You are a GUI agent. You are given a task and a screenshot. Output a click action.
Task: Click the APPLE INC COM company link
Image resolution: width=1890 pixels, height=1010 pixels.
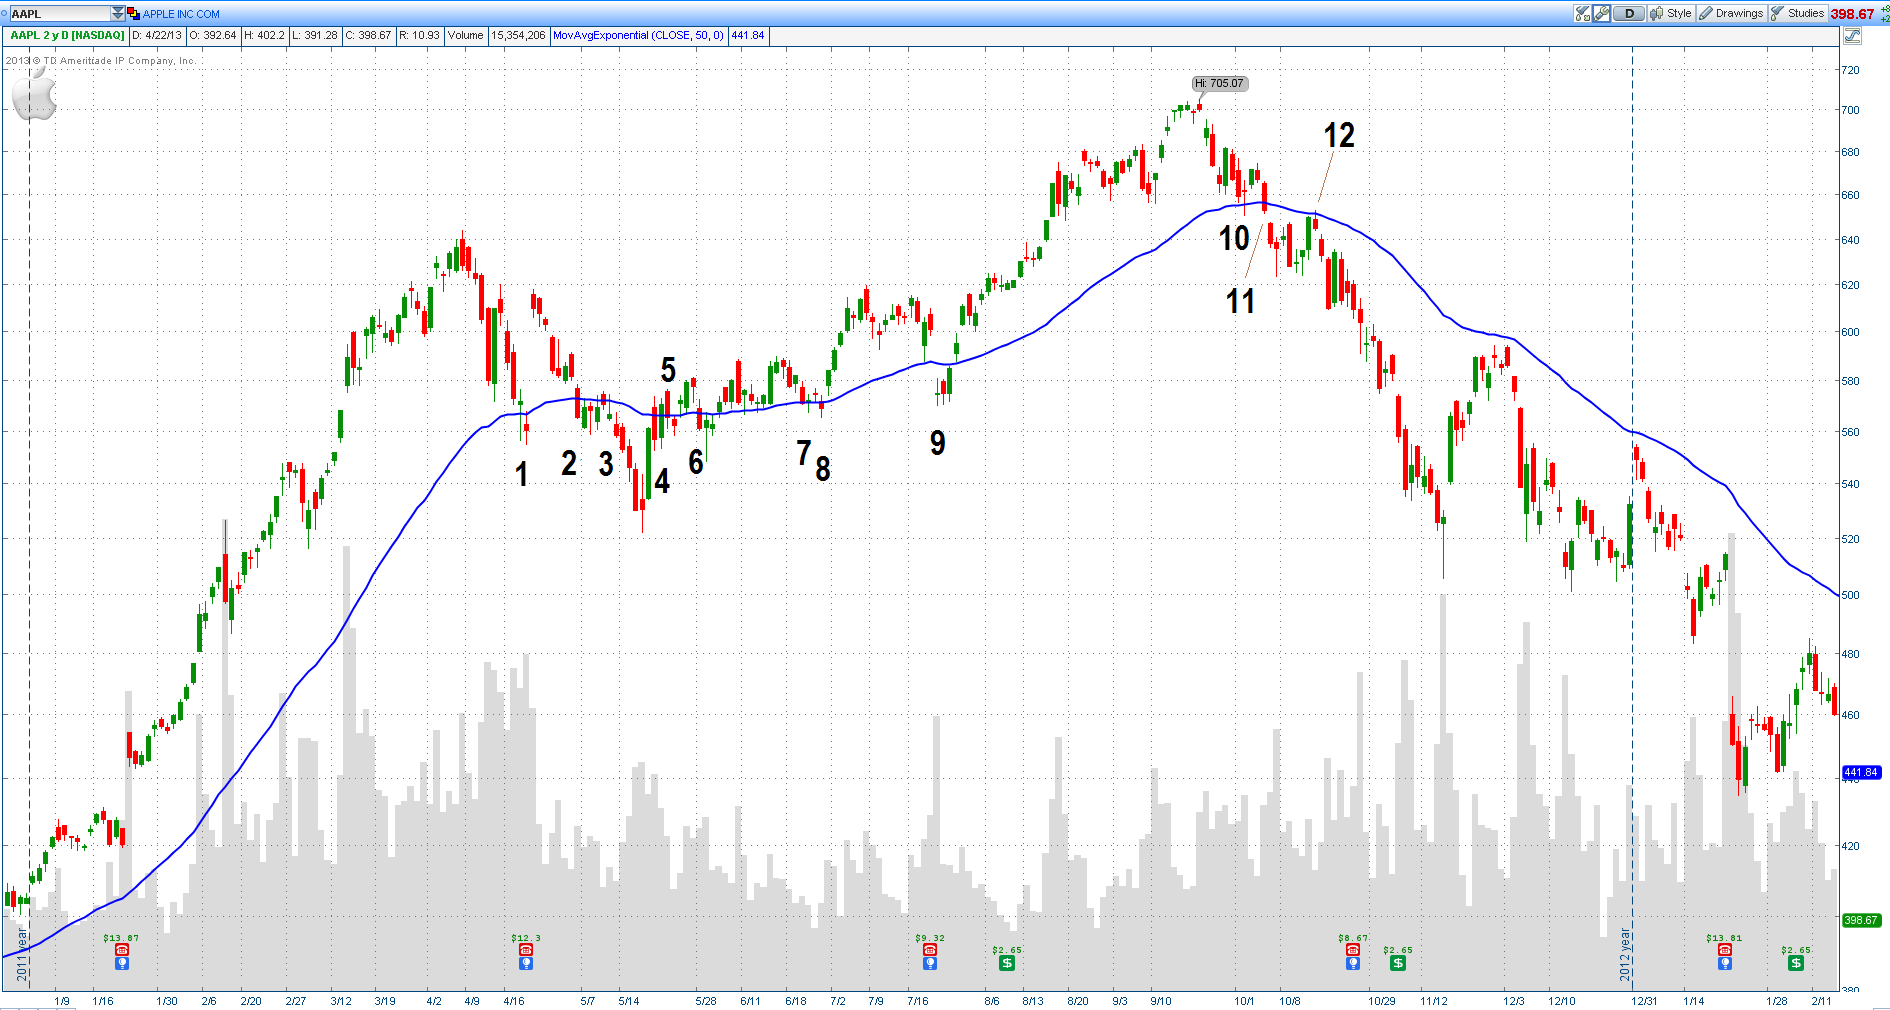click(181, 14)
